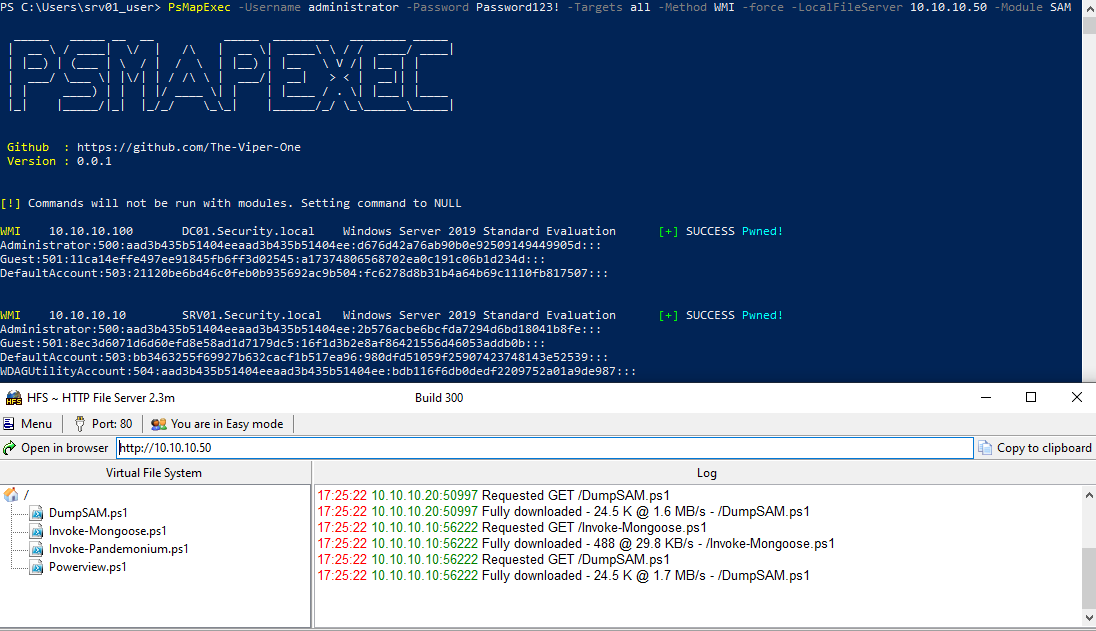This screenshot has width=1096, height=631.
Task: Click the DC01.Security.local hostname in PowerShell
Action: [x=248, y=231]
